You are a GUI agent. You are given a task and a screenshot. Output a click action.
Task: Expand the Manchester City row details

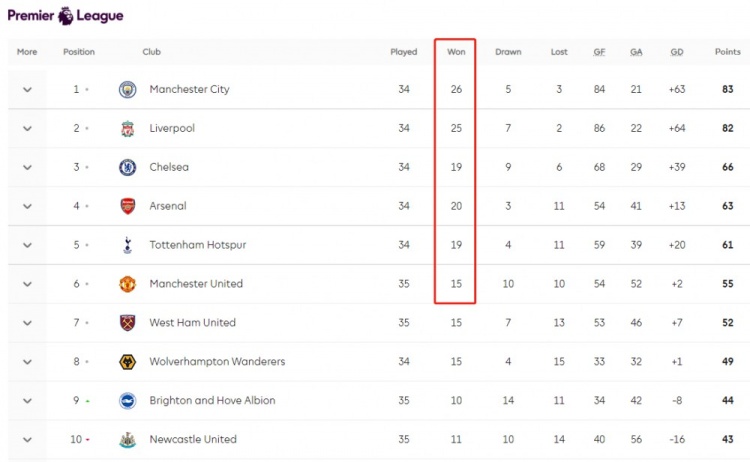27,89
